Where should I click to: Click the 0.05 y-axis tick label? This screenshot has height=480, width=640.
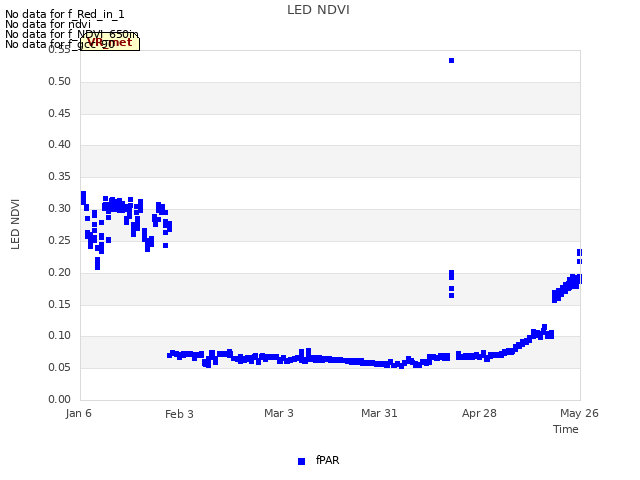coord(60,367)
